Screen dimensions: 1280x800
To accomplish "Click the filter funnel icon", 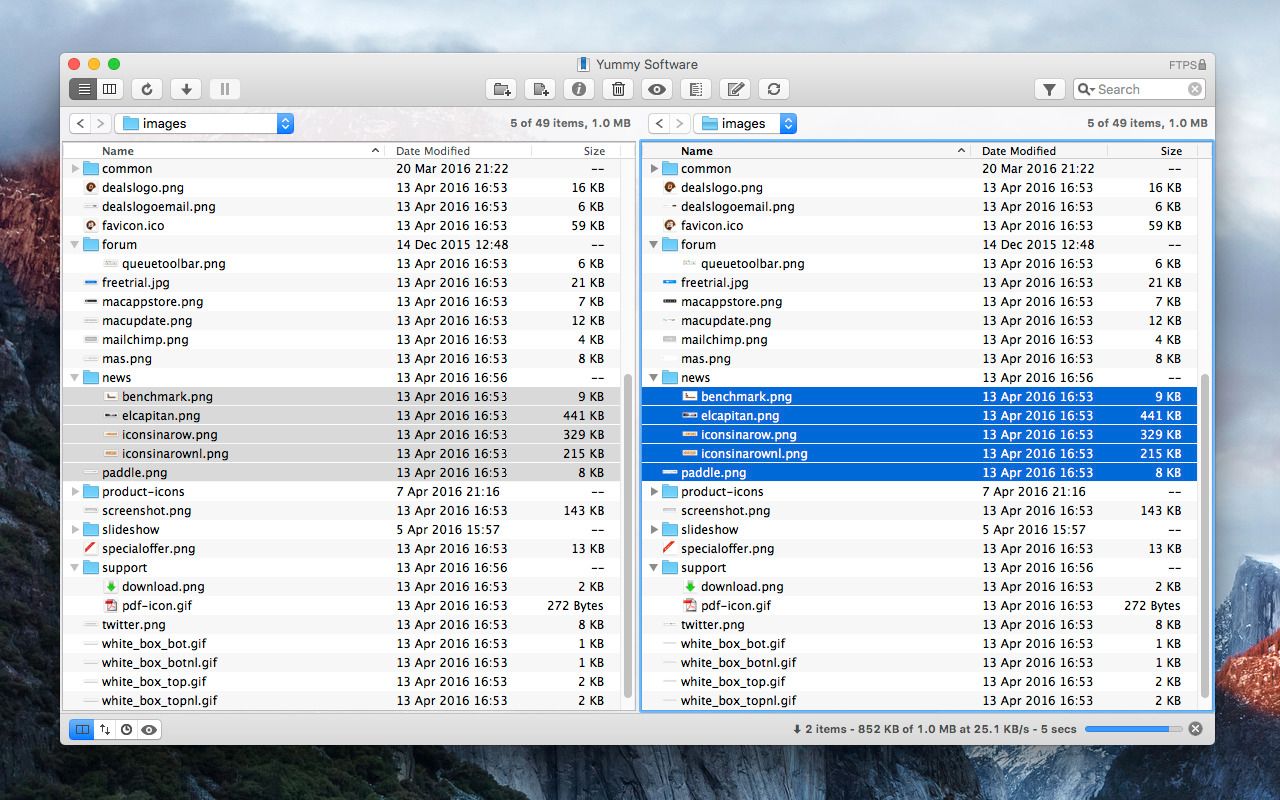I will (x=1049, y=89).
